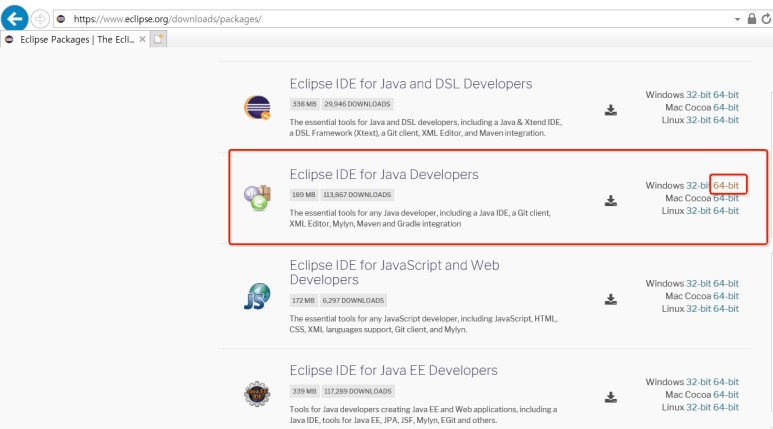Click the 113,867 DOWNLOADS badge
Screen dimensions: 773x429
point(357,195)
